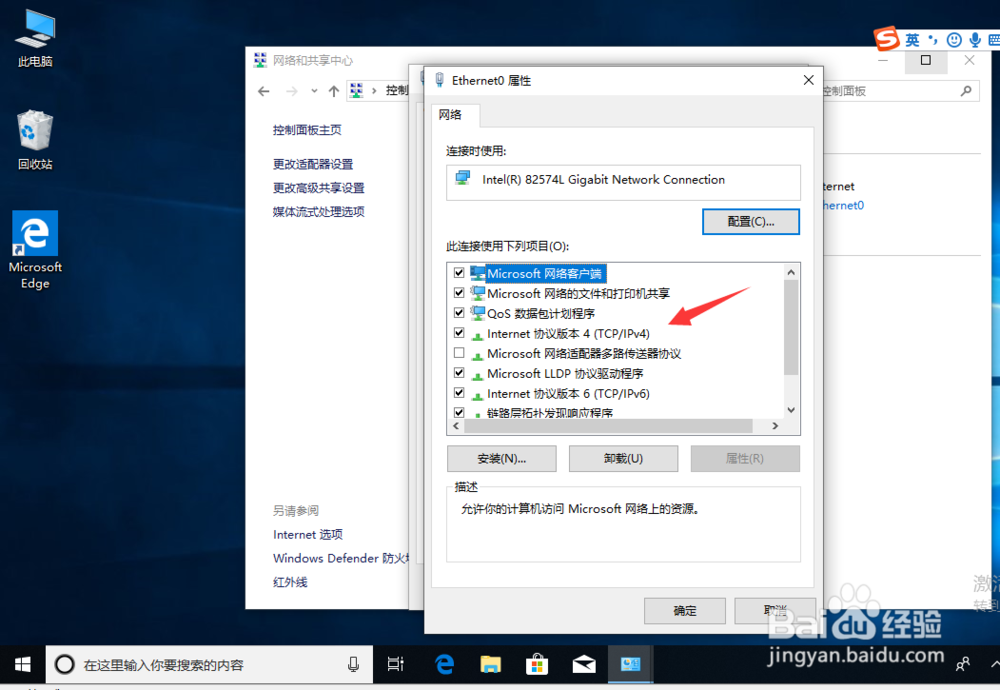Click 确定 button
This screenshot has height=690, width=1000.
685,611
